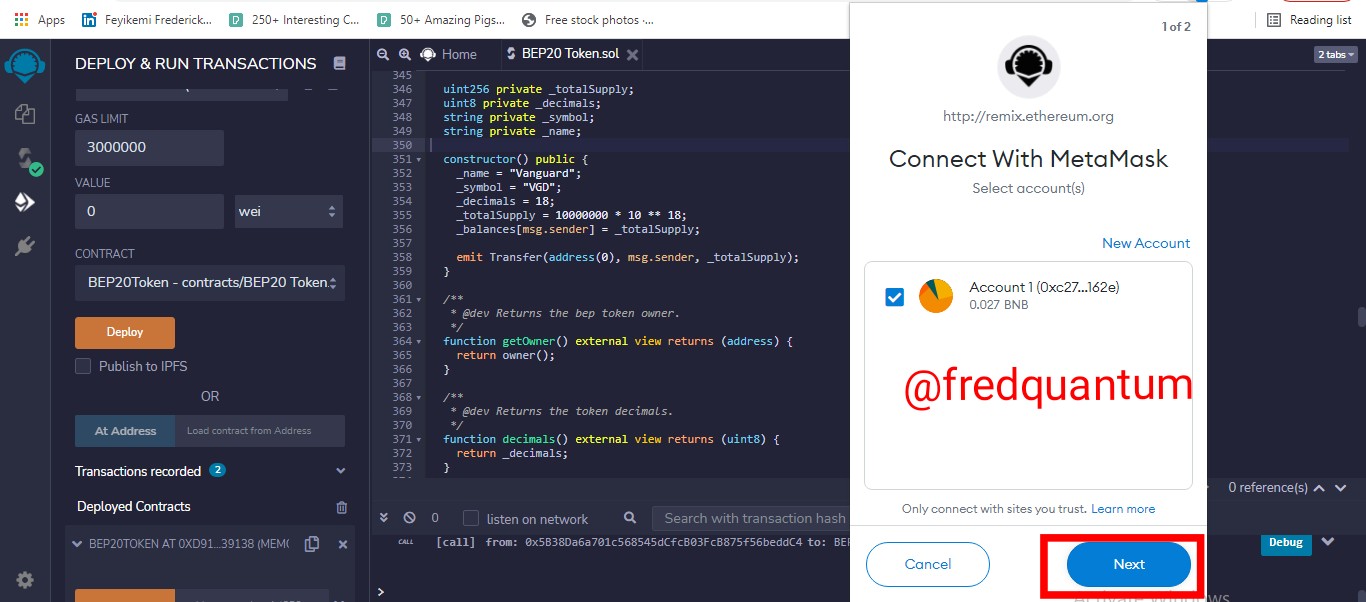
Task: Expand the Transactions recorded section
Action: click(x=341, y=471)
